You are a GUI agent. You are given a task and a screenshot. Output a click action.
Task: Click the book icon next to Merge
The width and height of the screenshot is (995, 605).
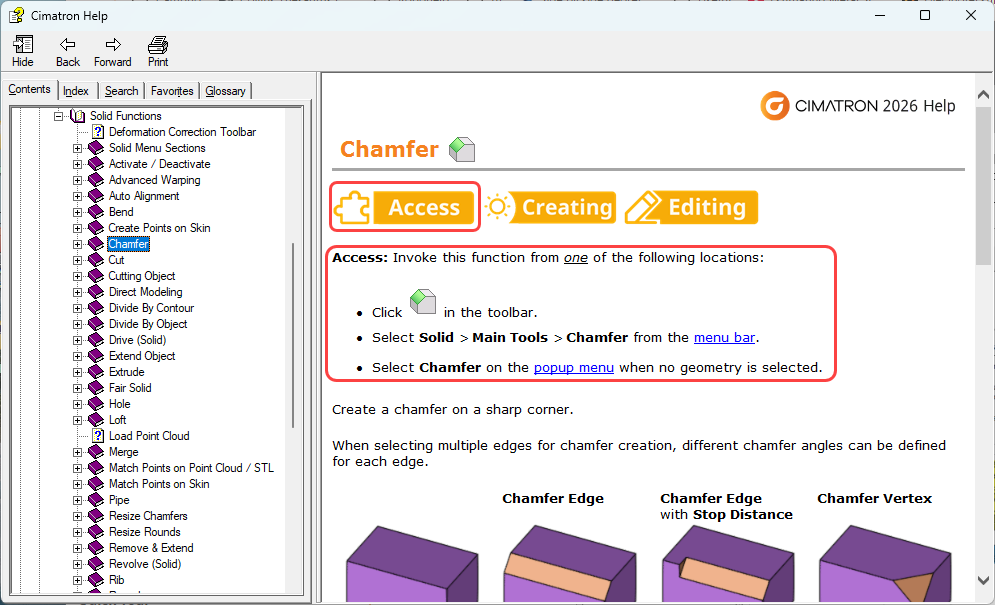click(96, 452)
